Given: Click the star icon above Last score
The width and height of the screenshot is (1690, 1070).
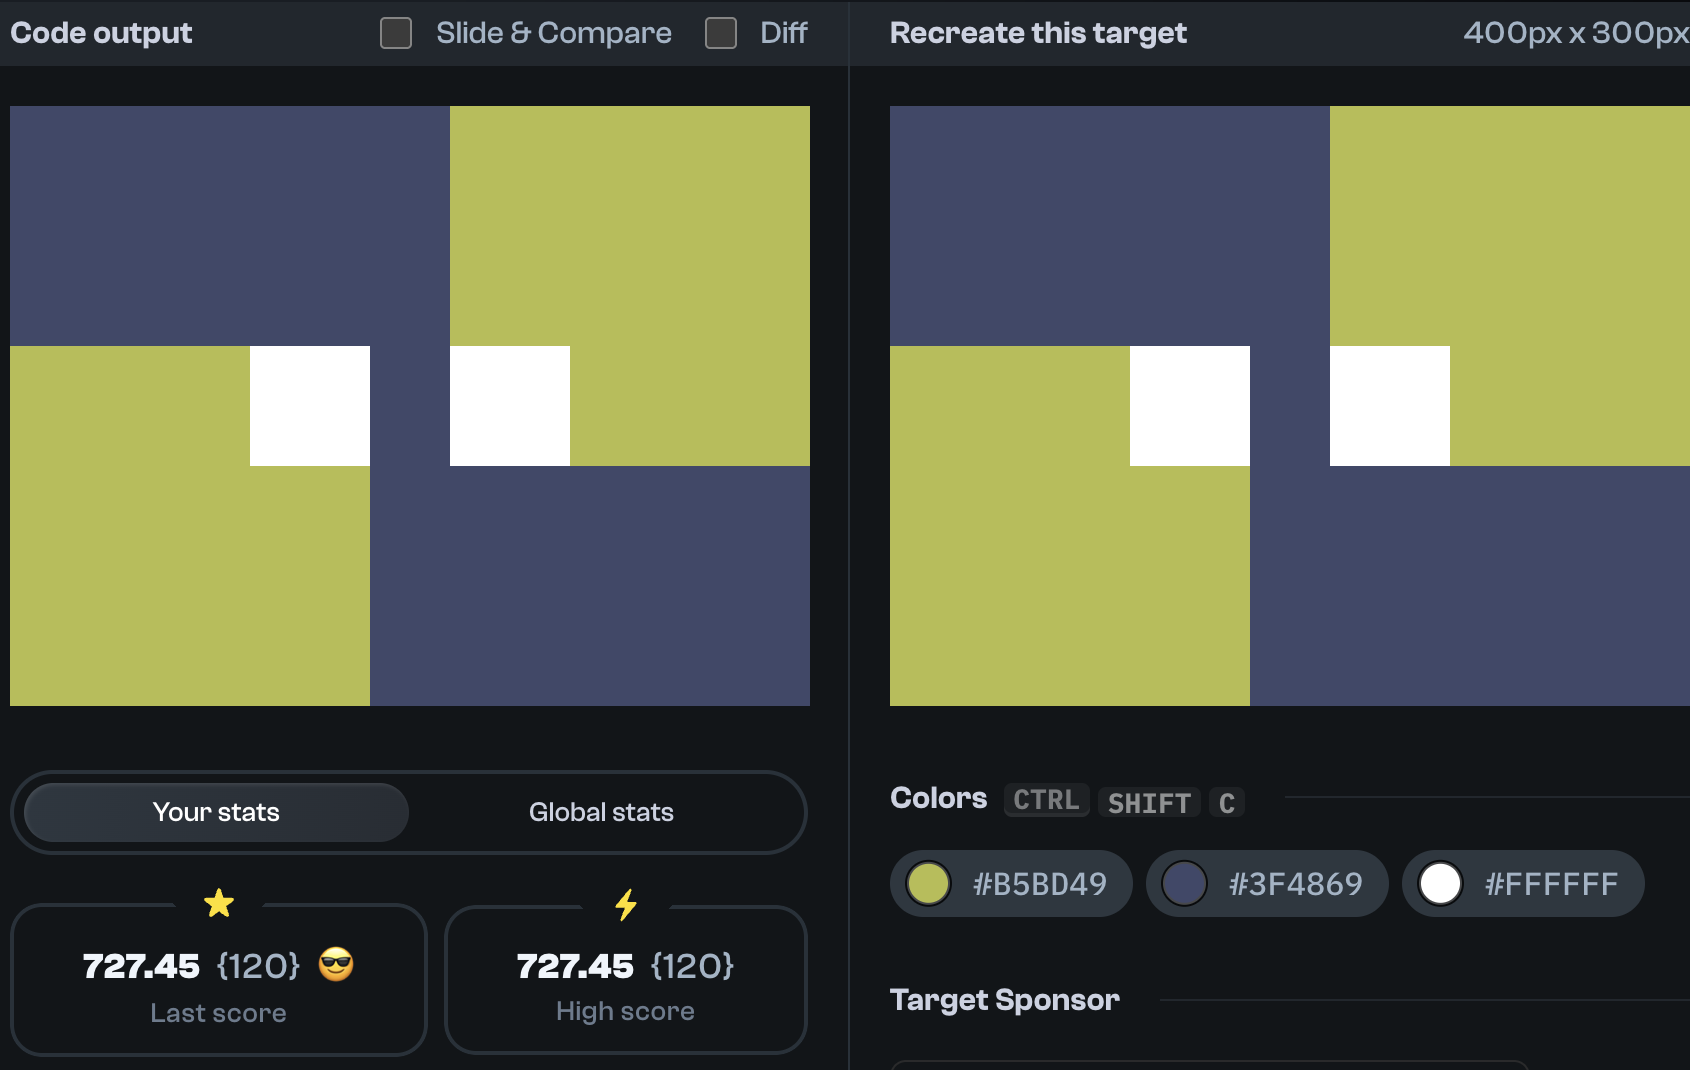Looking at the screenshot, I should point(219,903).
